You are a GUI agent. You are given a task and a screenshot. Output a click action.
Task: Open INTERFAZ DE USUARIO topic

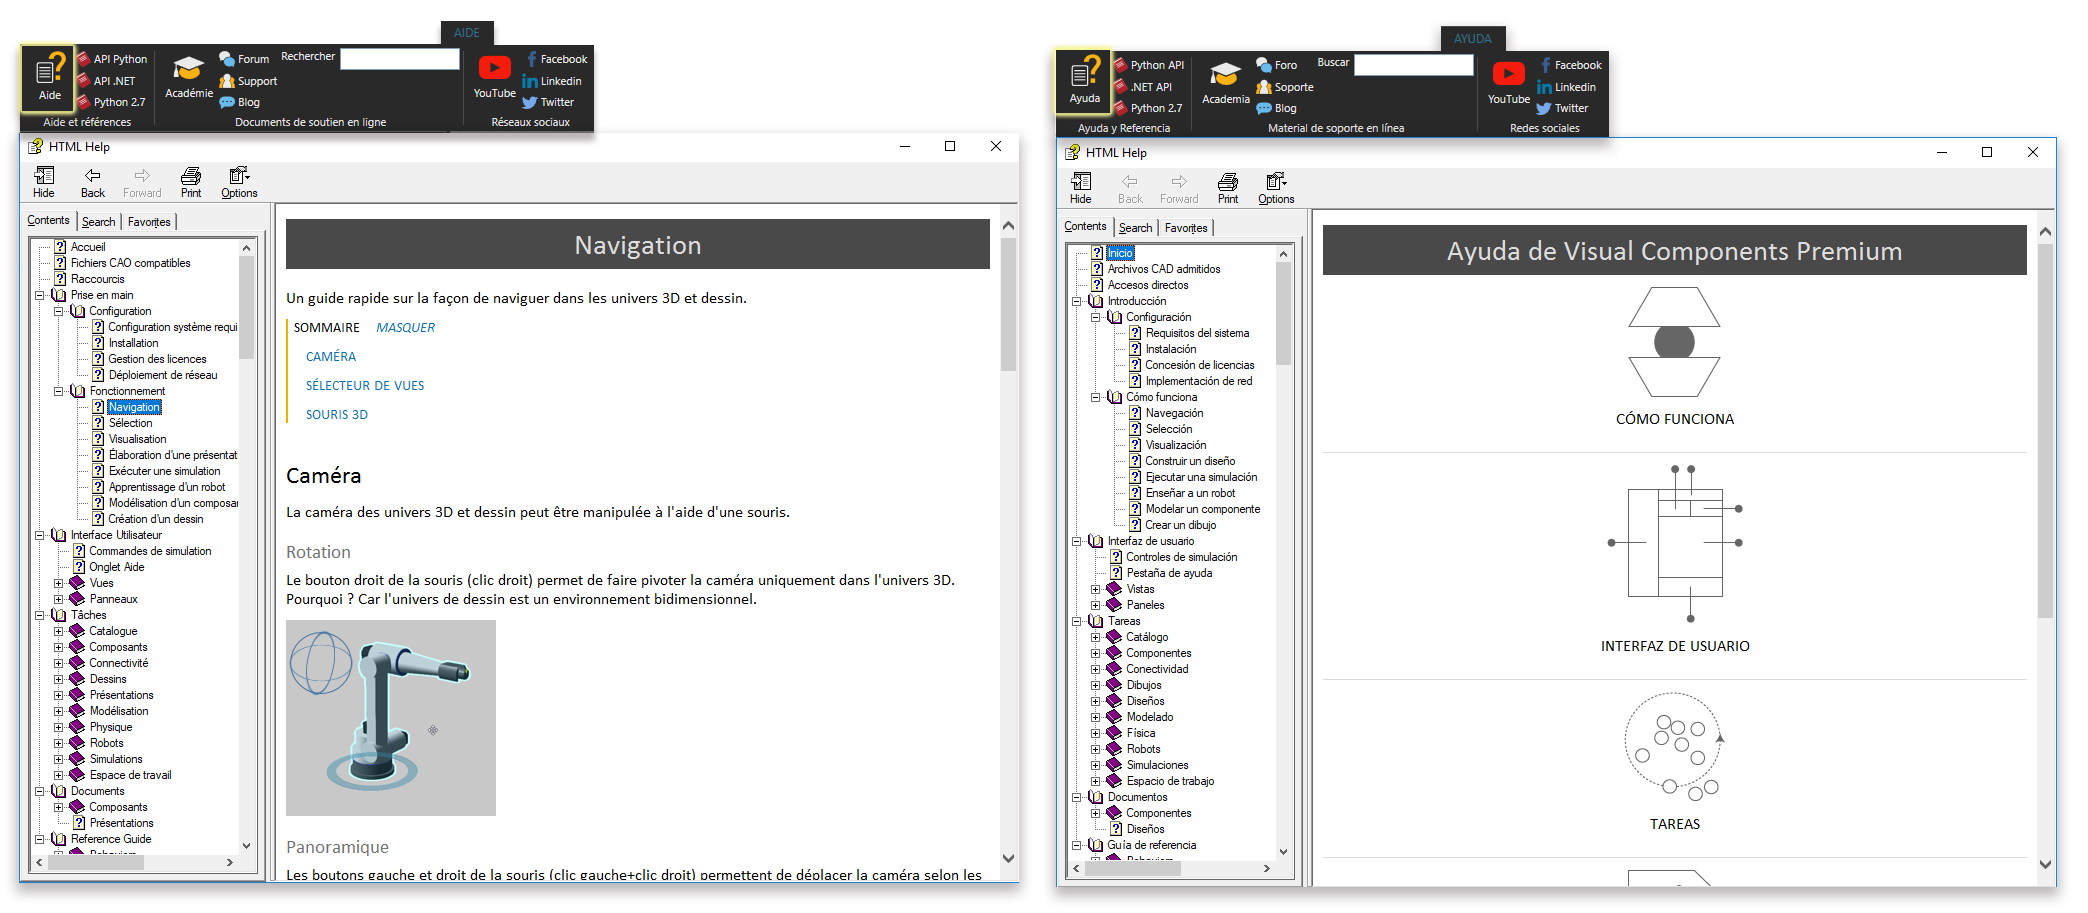coord(1675,559)
